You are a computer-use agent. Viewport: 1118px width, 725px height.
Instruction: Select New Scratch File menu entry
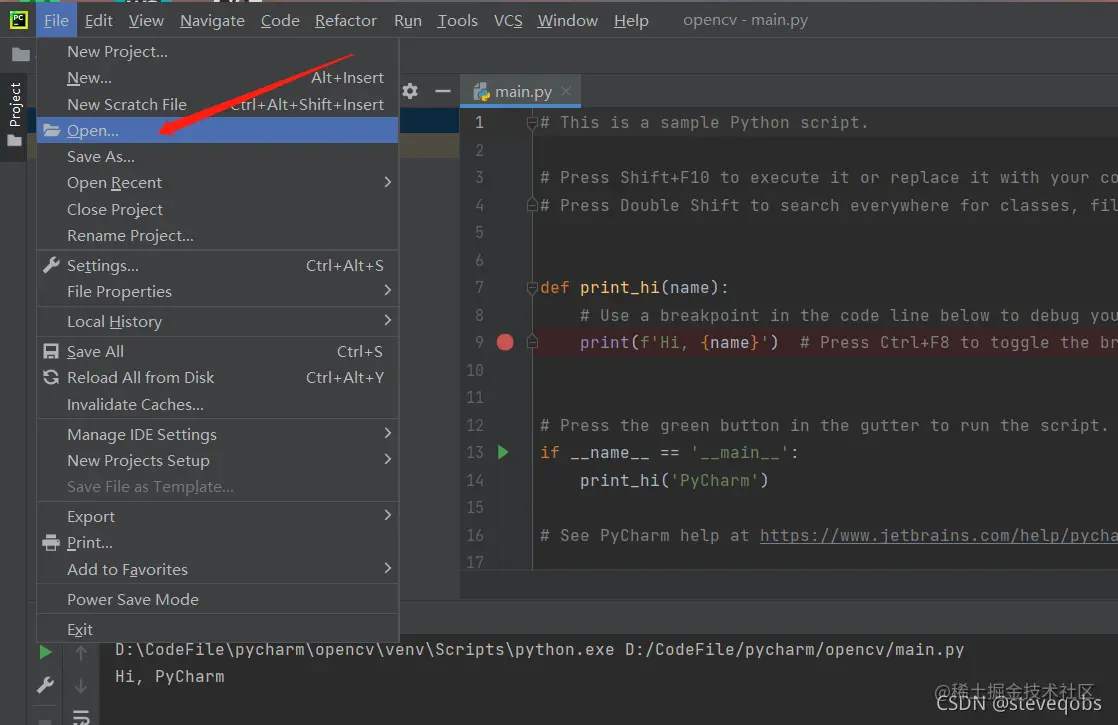tap(217, 104)
